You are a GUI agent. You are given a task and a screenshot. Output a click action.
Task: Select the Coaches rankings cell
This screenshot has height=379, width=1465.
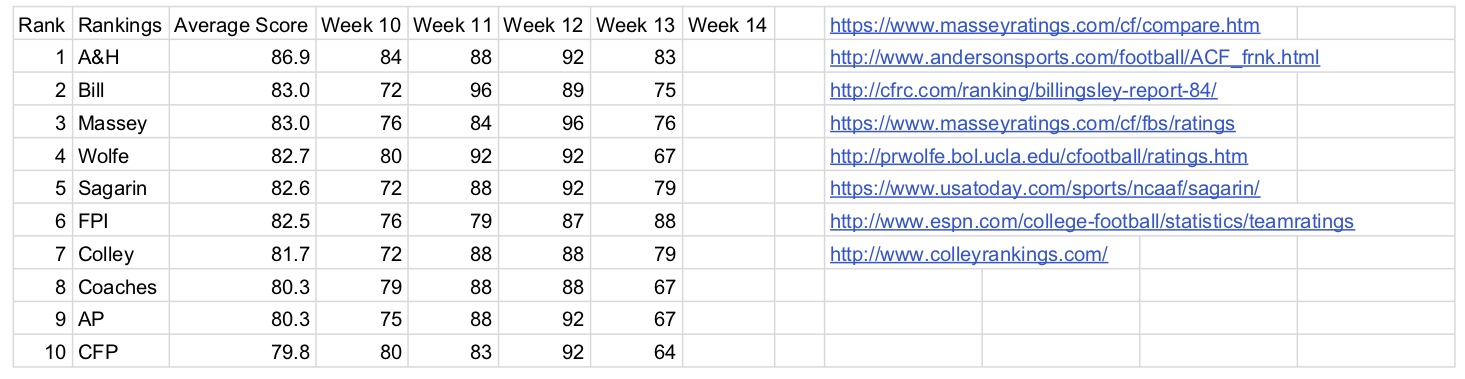120,288
